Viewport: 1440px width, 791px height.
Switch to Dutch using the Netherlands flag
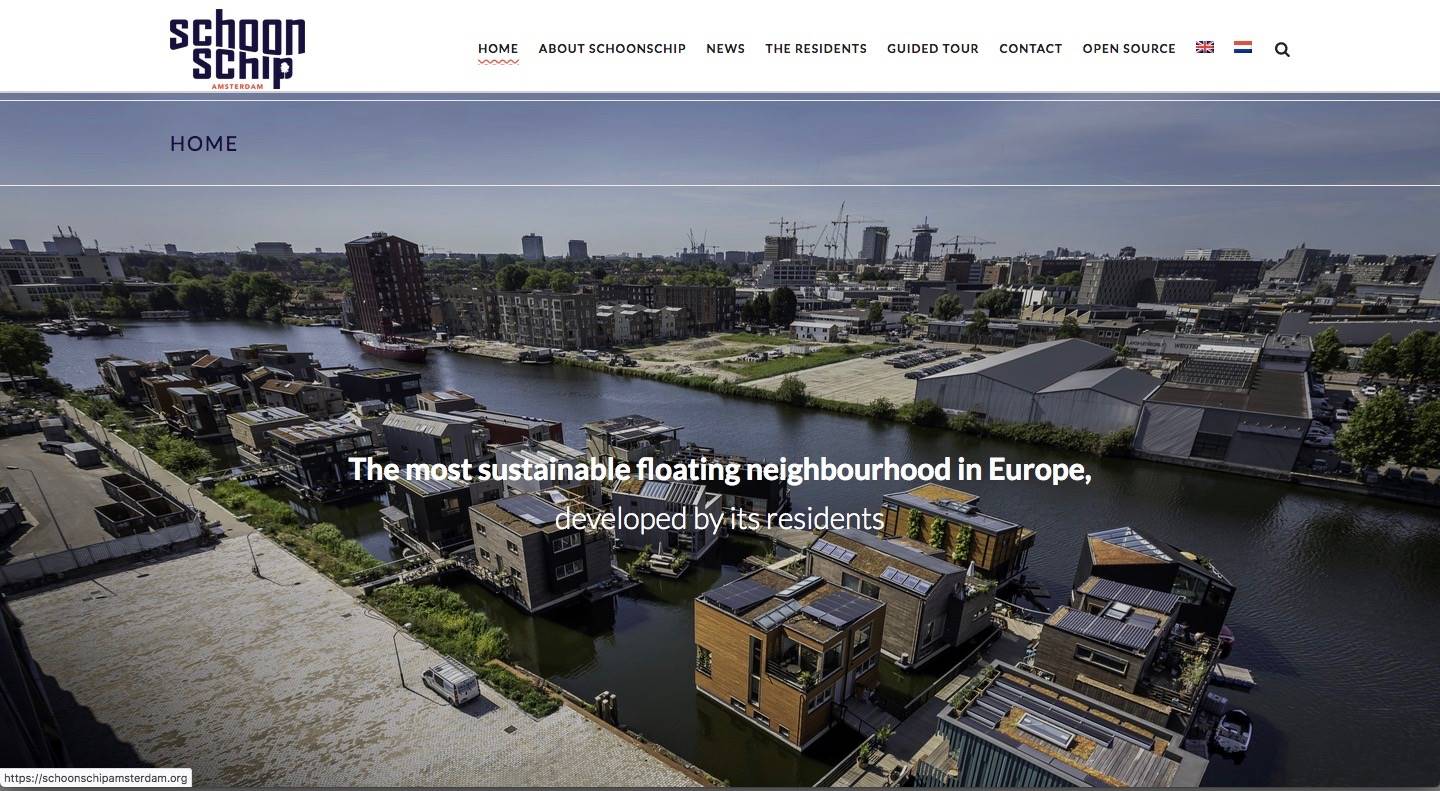[1243, 47]
